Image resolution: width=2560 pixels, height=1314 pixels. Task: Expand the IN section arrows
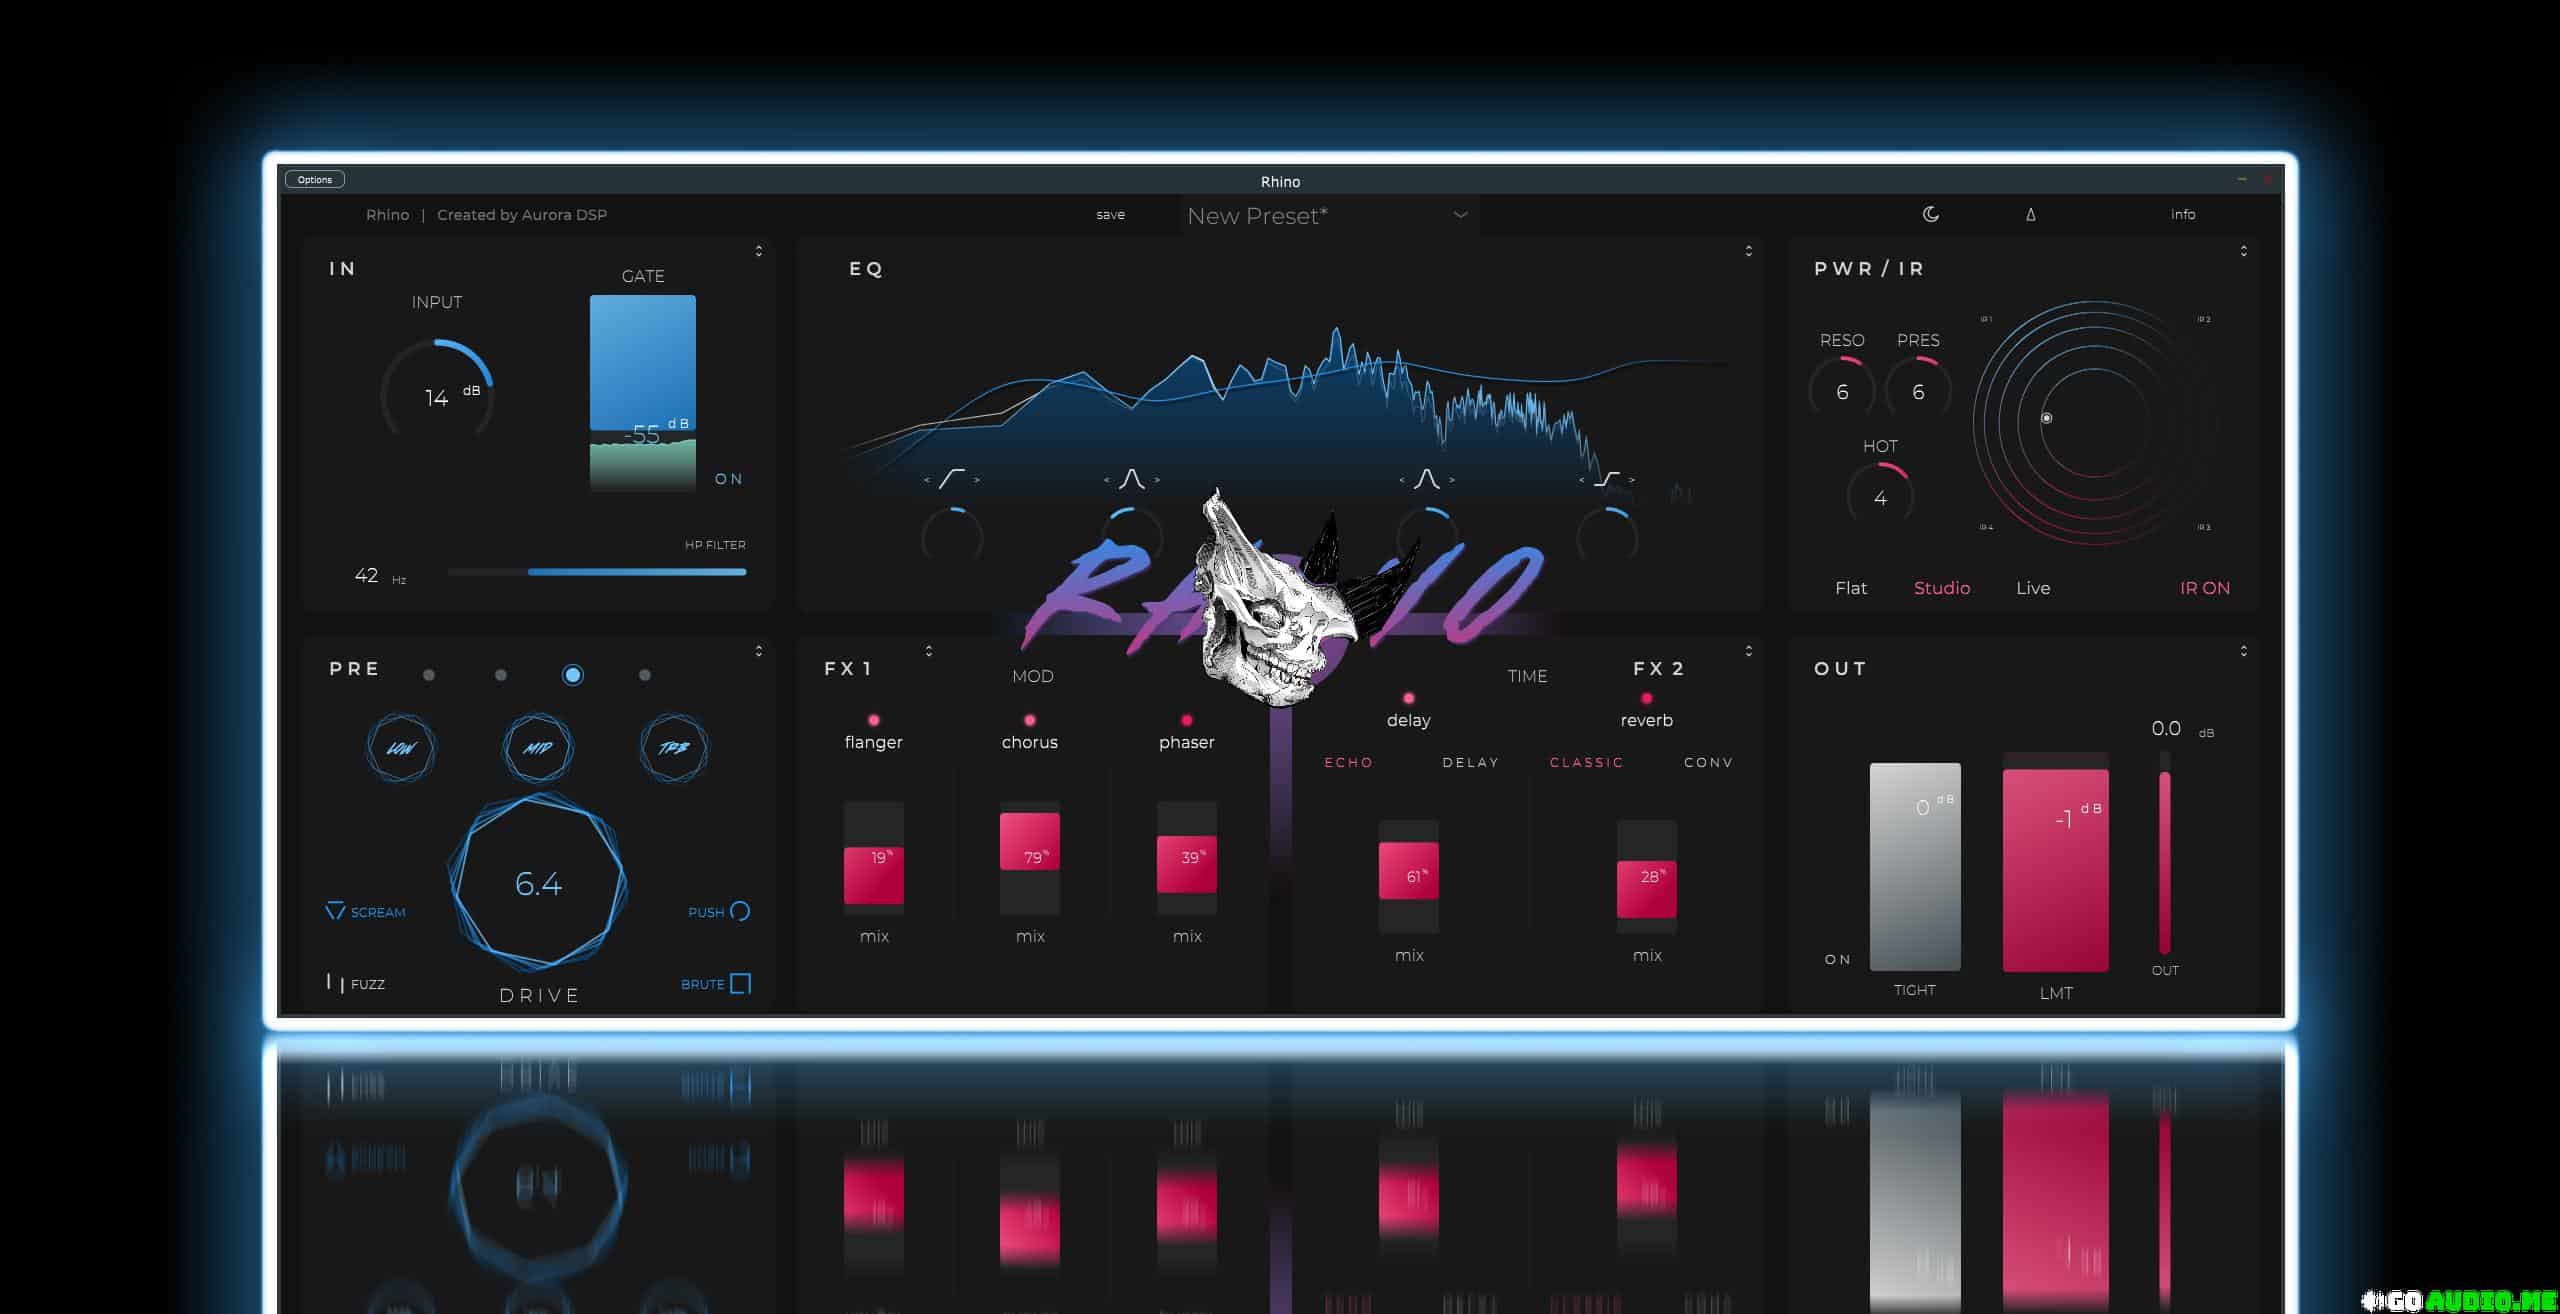point(758,251)
